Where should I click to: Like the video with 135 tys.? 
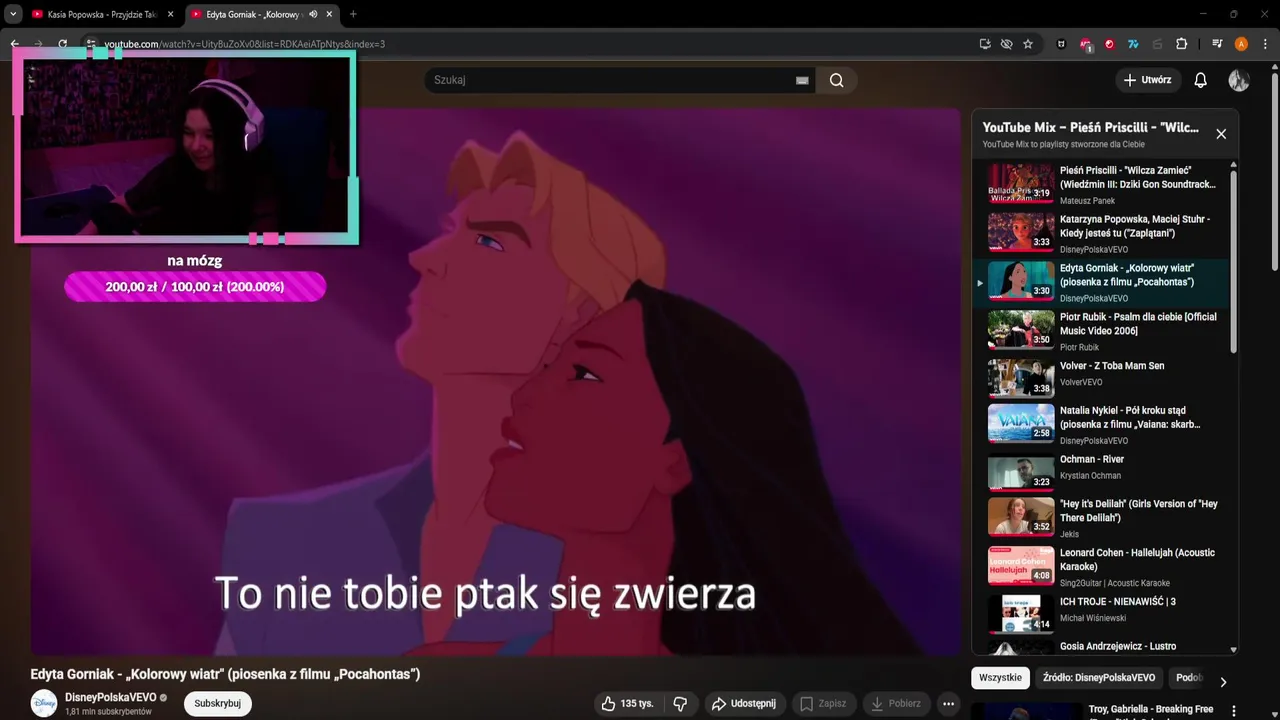point(627,703)
